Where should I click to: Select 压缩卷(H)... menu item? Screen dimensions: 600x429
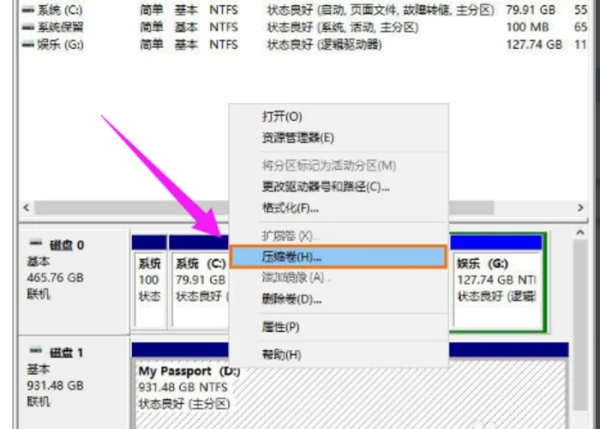[339, 257]
